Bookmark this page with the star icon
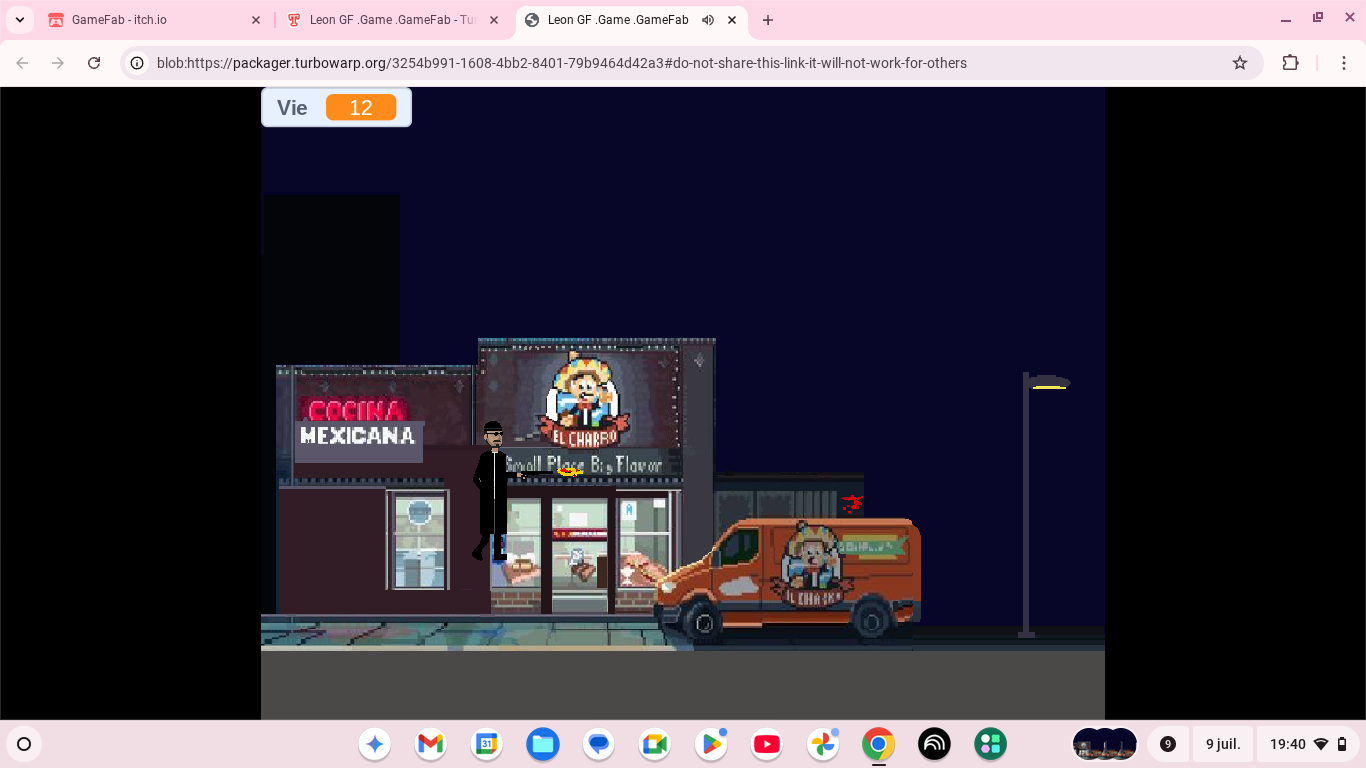The width and height of the screenshot is (1366, 768). [1240, 63]
